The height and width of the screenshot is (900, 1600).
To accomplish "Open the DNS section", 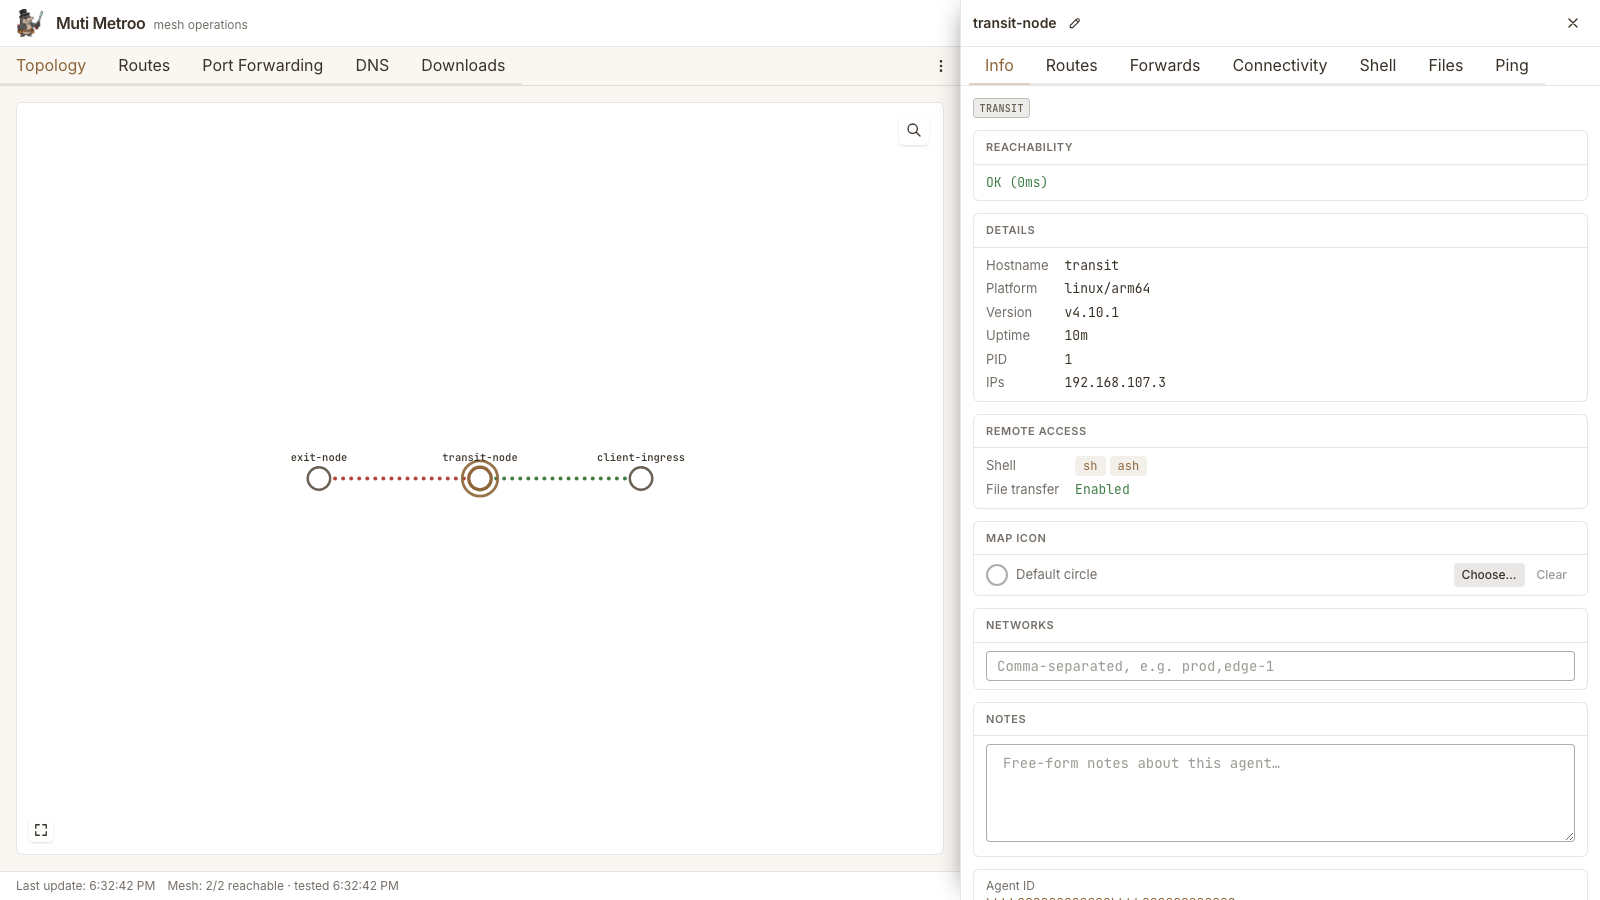I will [x=372, y=65].
